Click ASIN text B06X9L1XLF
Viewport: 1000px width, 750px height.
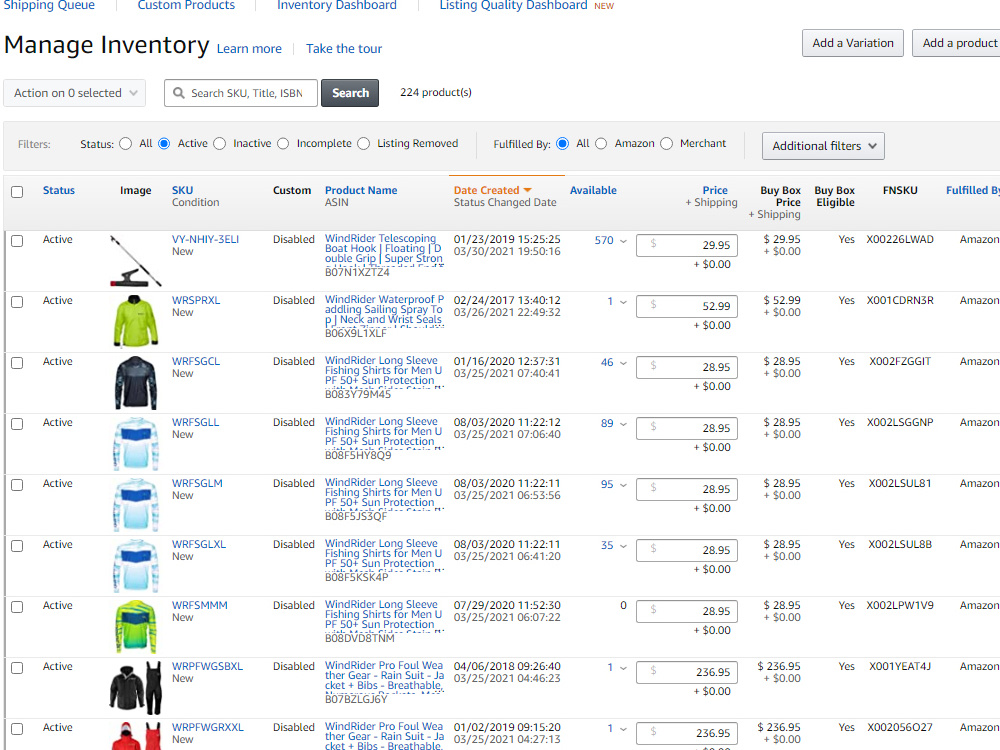(356, 333)
